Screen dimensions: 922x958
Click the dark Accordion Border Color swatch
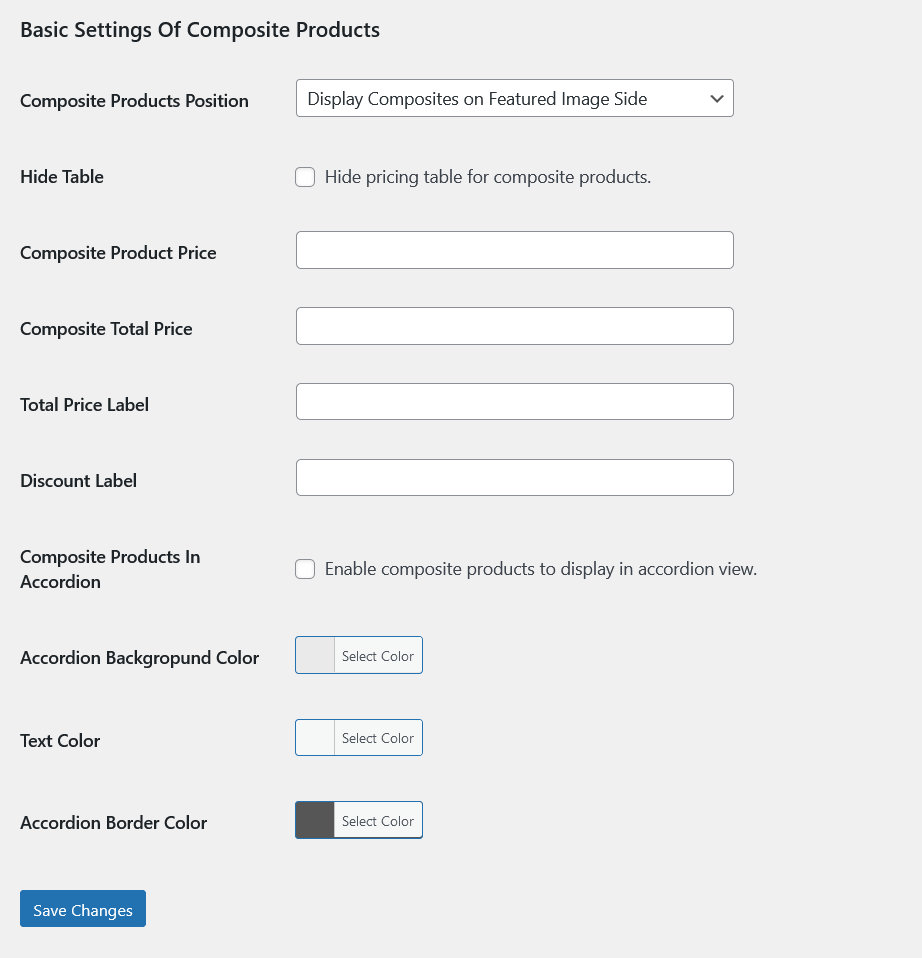(315, 821)
